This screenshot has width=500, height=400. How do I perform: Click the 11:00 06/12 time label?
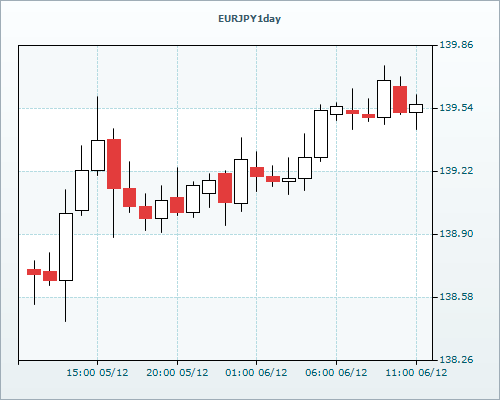pyautogui.click(x=416, y=373)
